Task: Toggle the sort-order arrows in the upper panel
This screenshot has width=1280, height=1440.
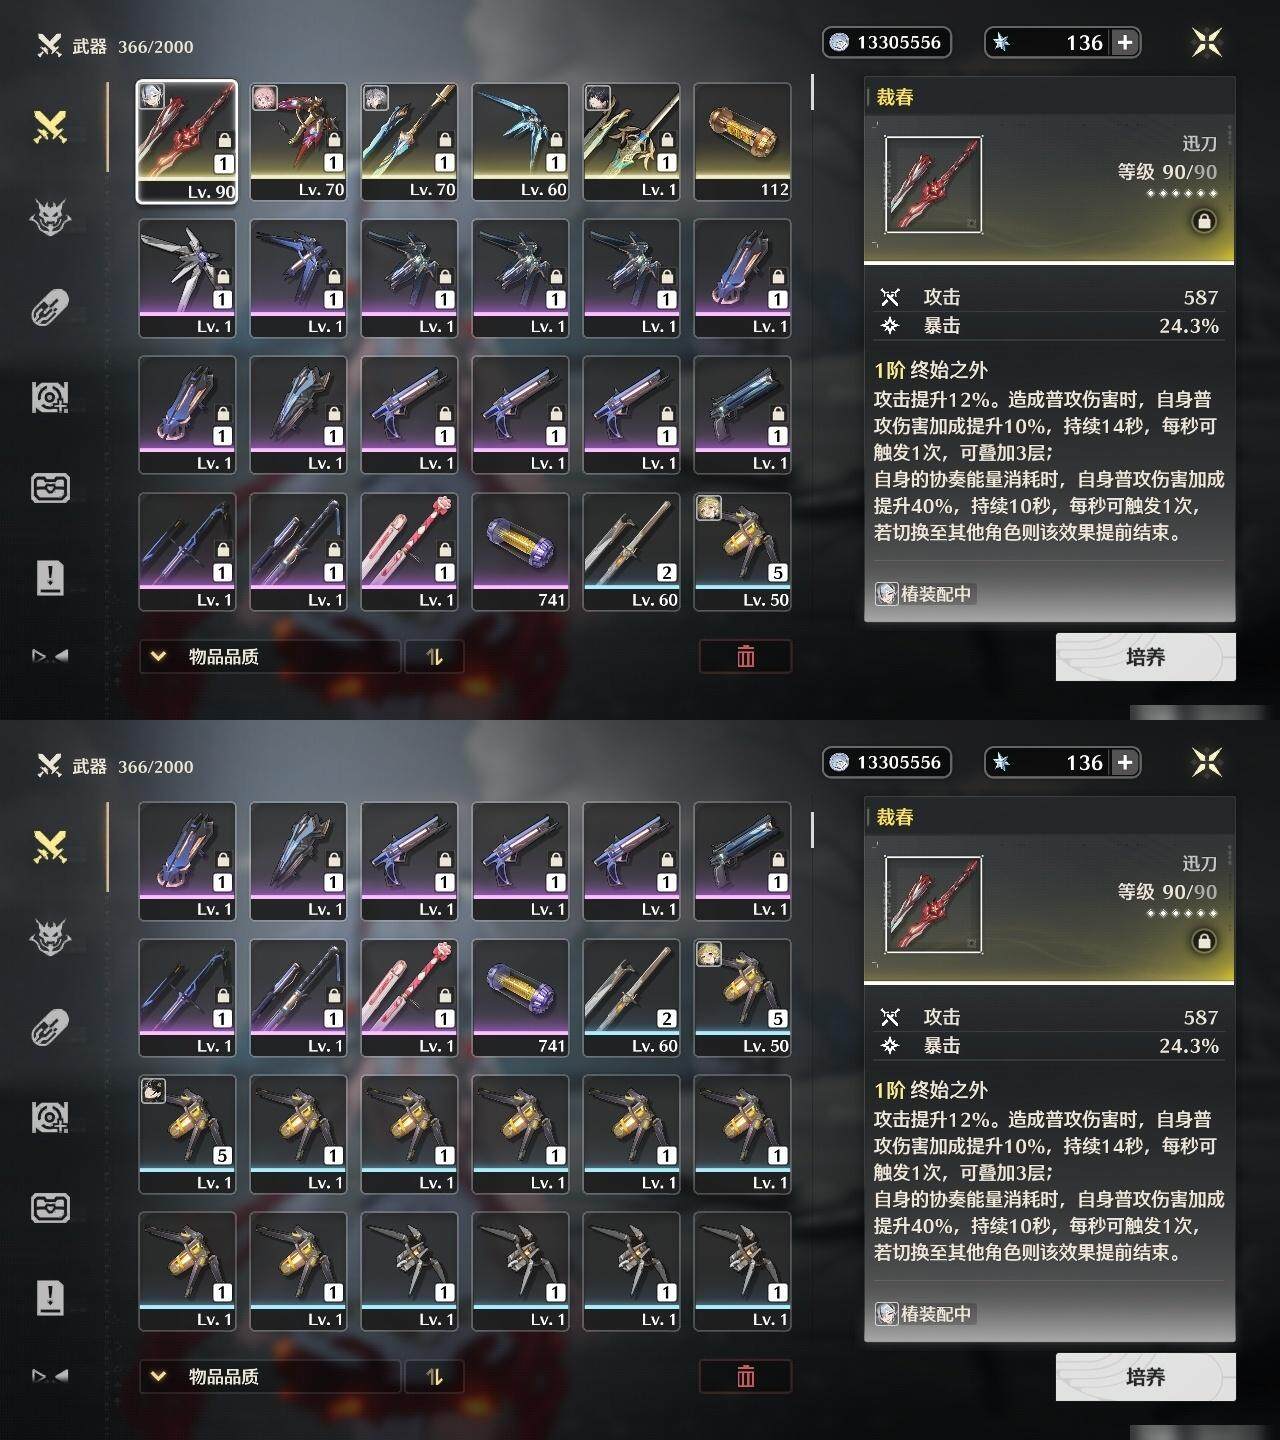Action: click(x=434, y=656)
